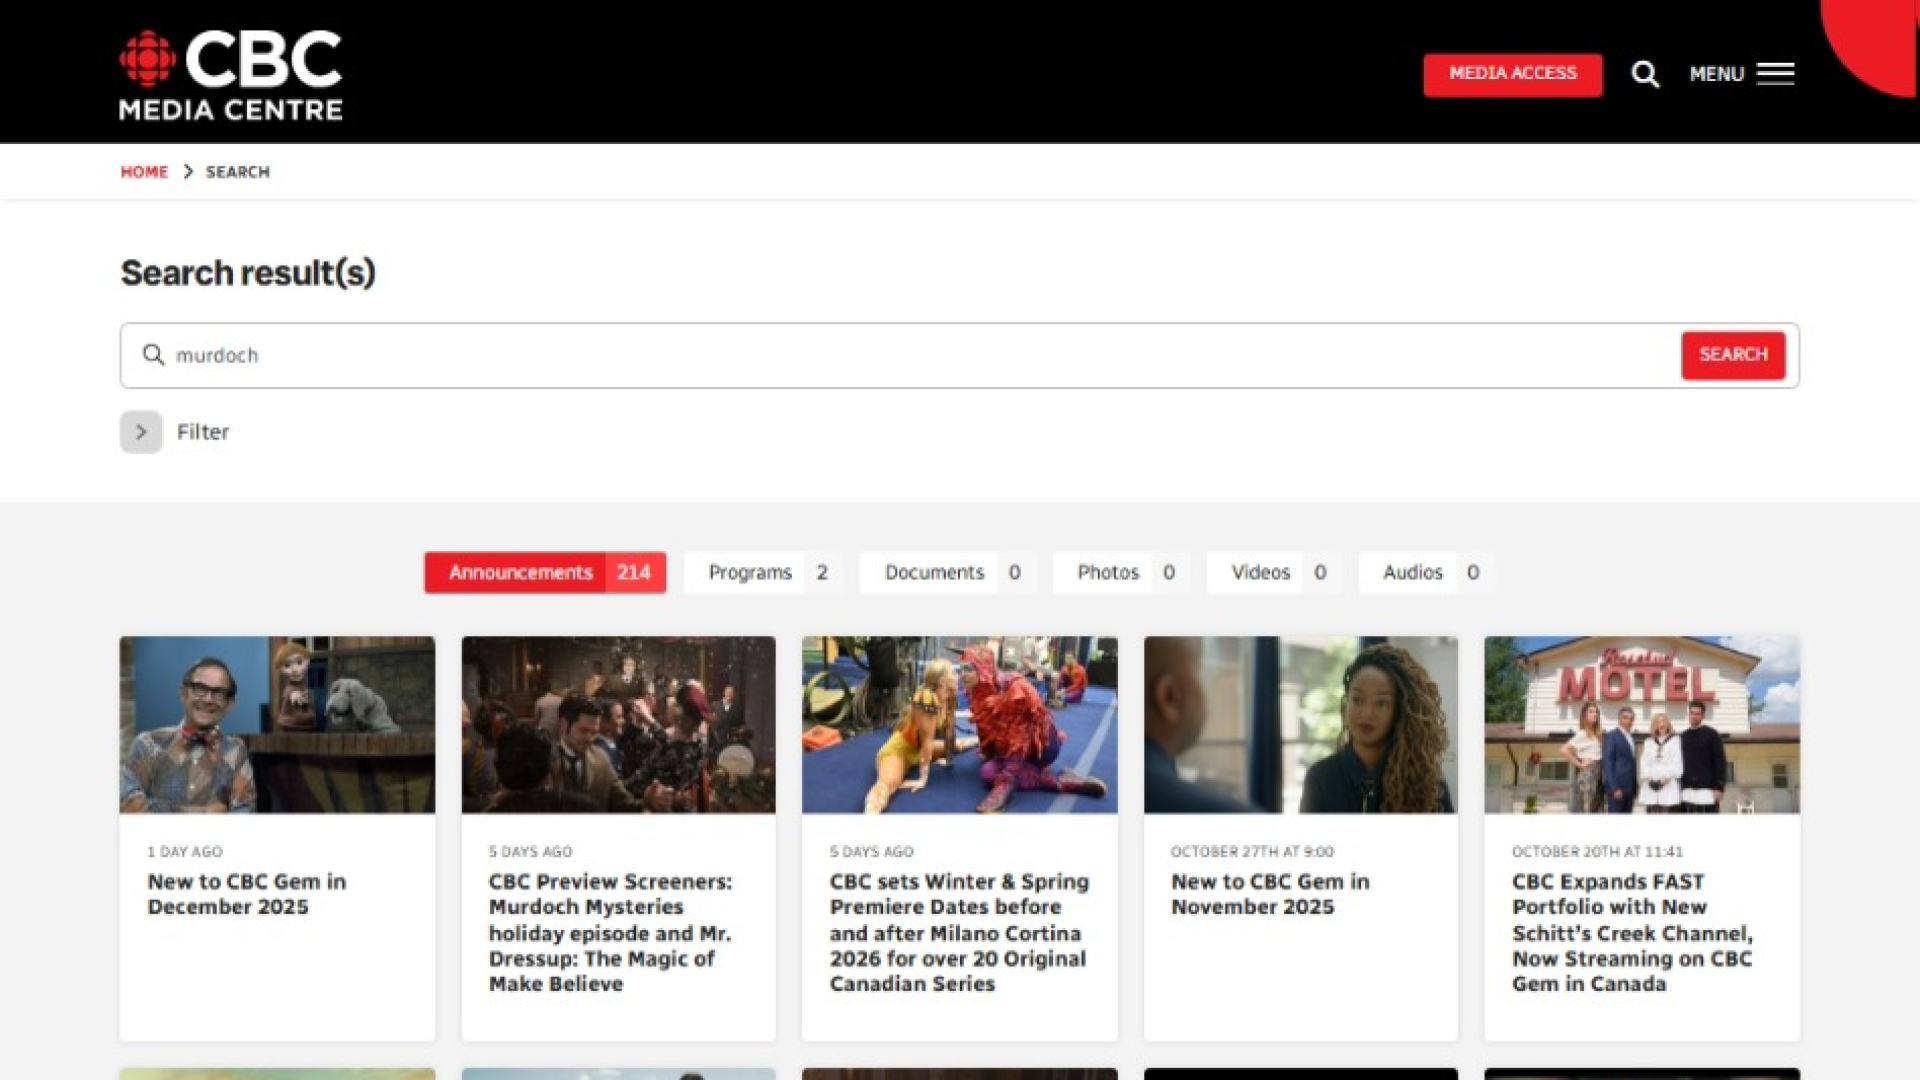Click magnifier icon inside search field
1920x1080 pixels.
[153, 355]
